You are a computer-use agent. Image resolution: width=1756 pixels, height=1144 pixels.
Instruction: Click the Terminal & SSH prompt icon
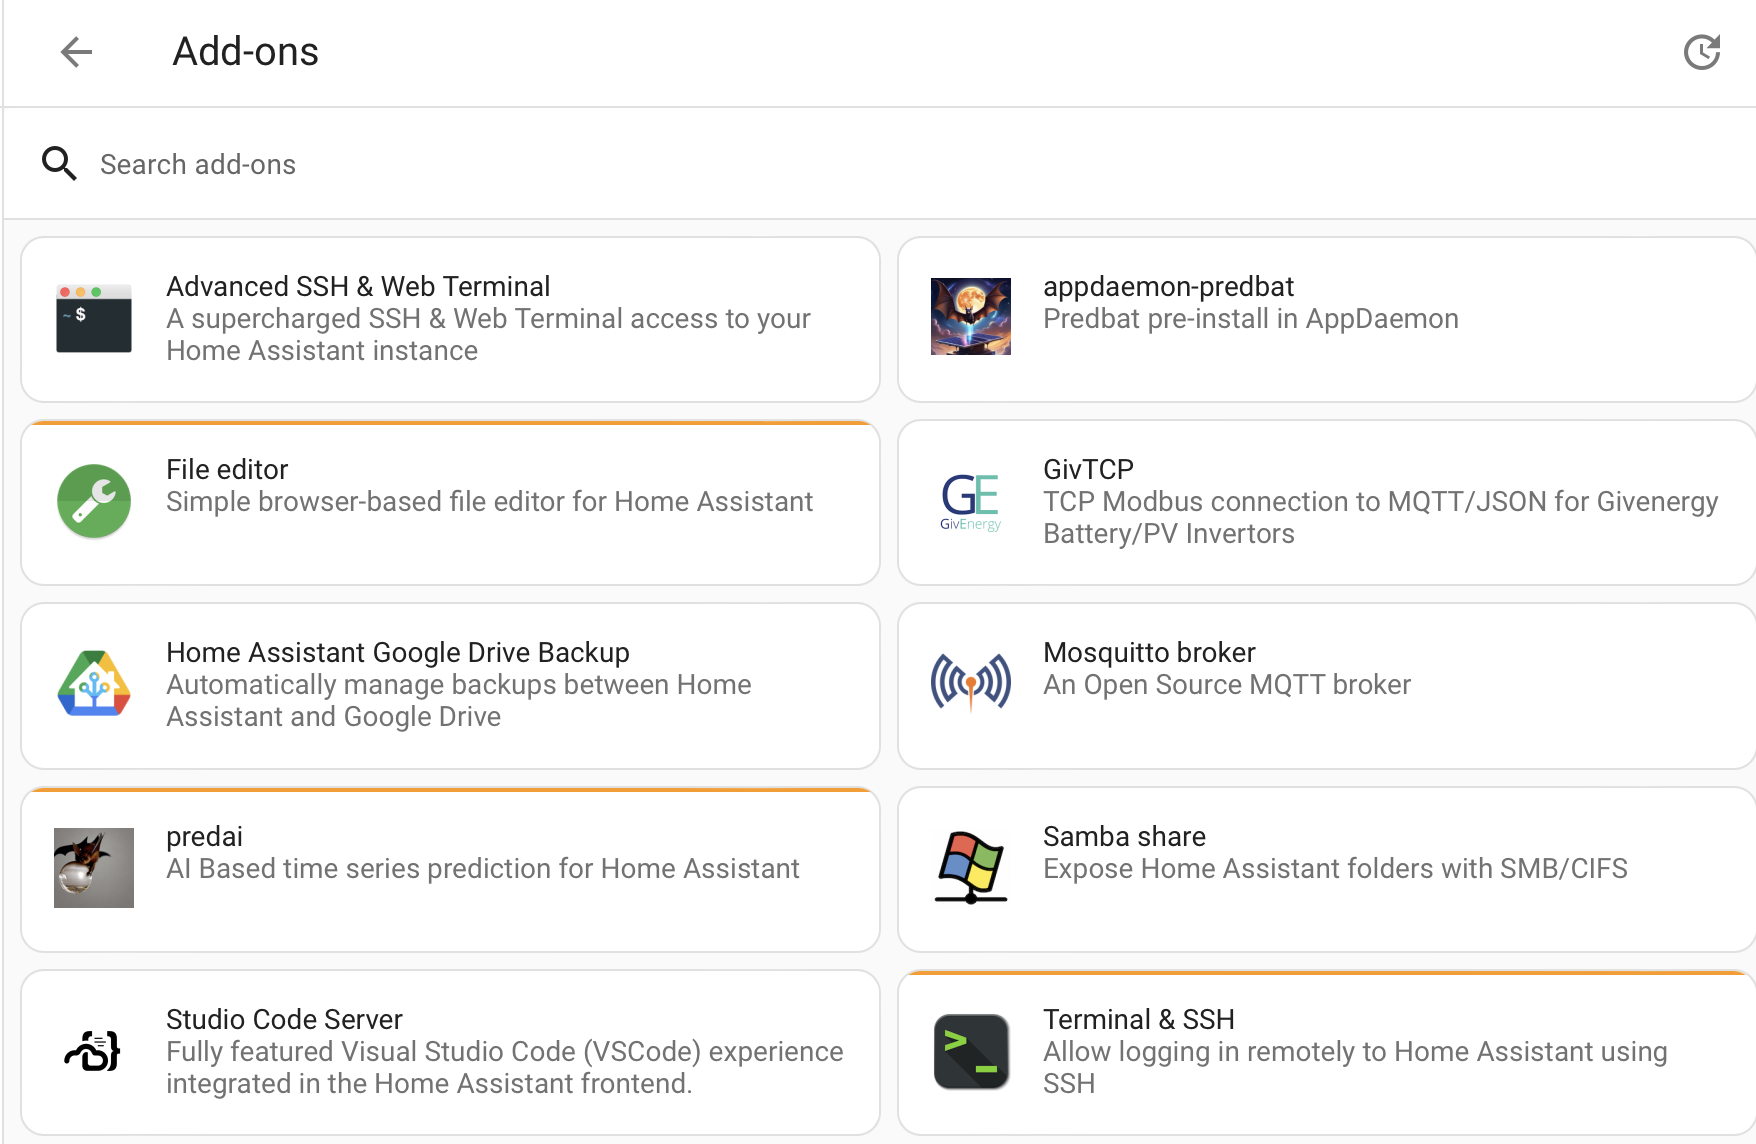(971, 1051)
